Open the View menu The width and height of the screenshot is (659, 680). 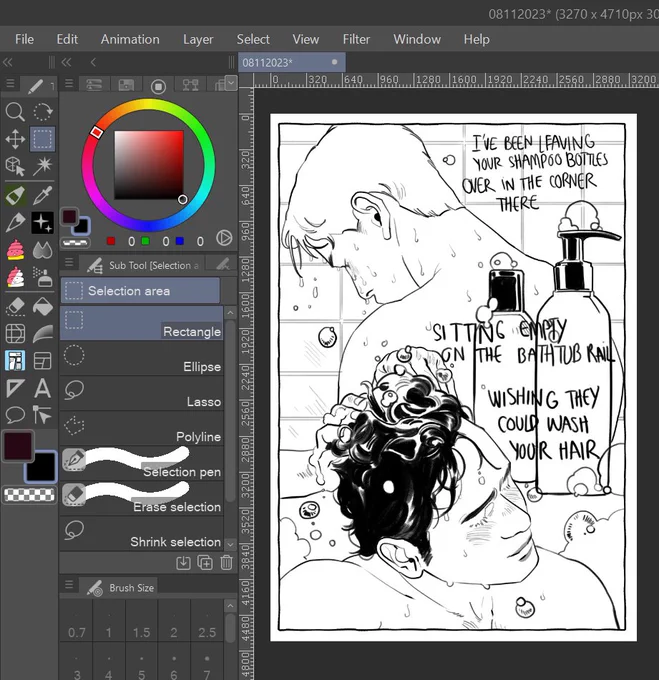point(306,39)
